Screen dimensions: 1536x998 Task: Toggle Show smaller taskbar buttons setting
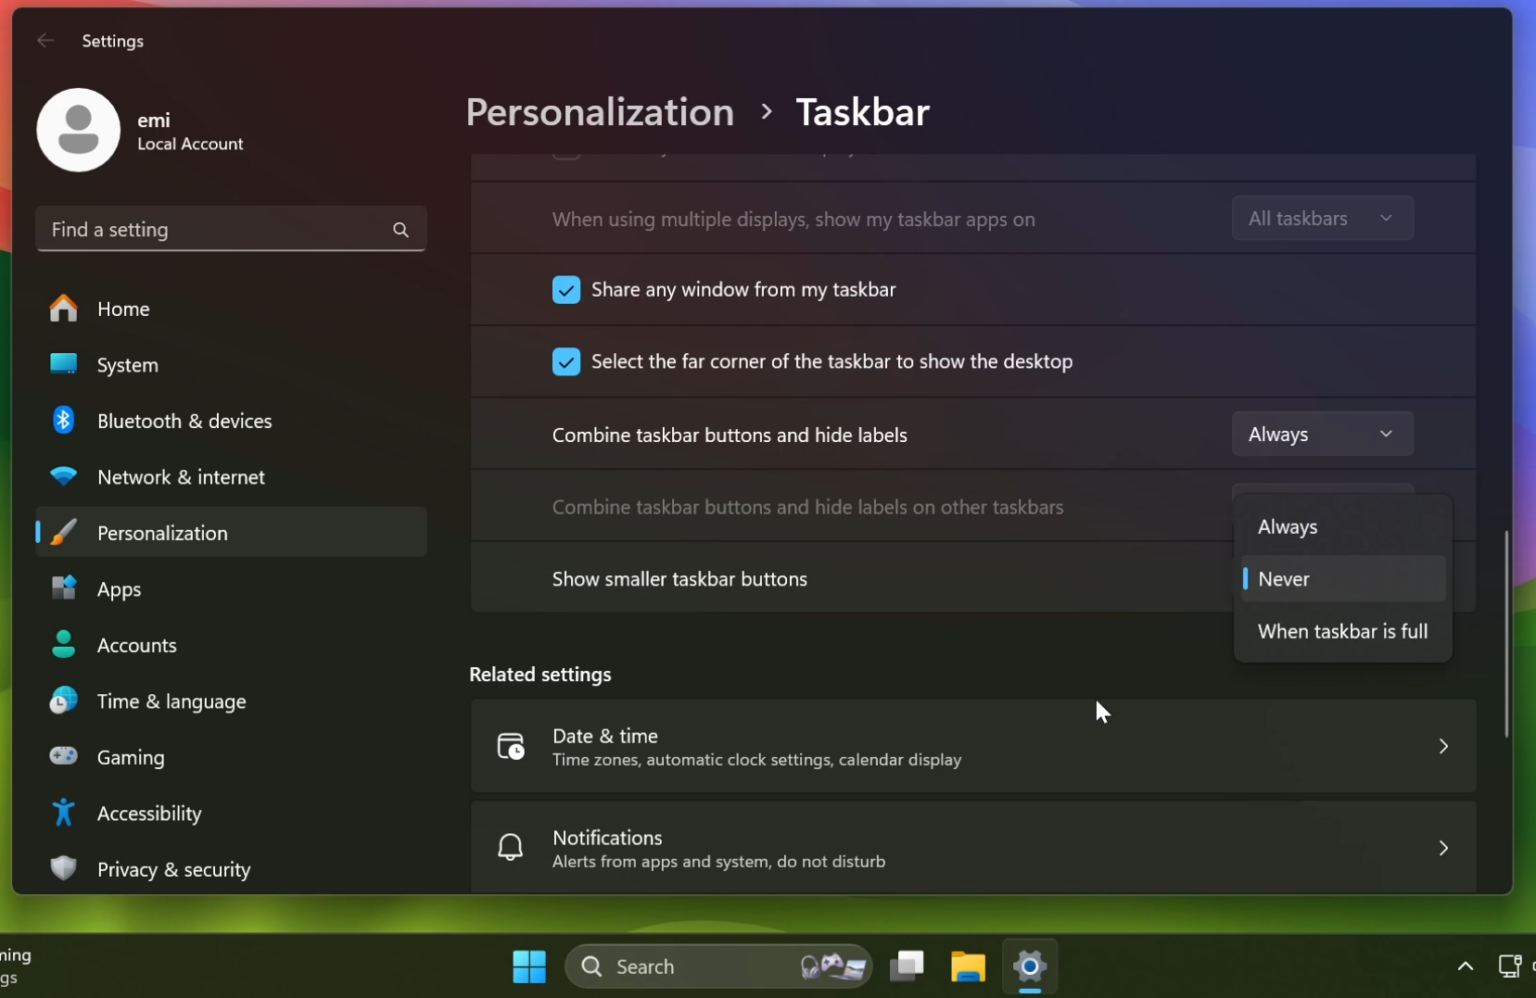[x=679, y=578]
